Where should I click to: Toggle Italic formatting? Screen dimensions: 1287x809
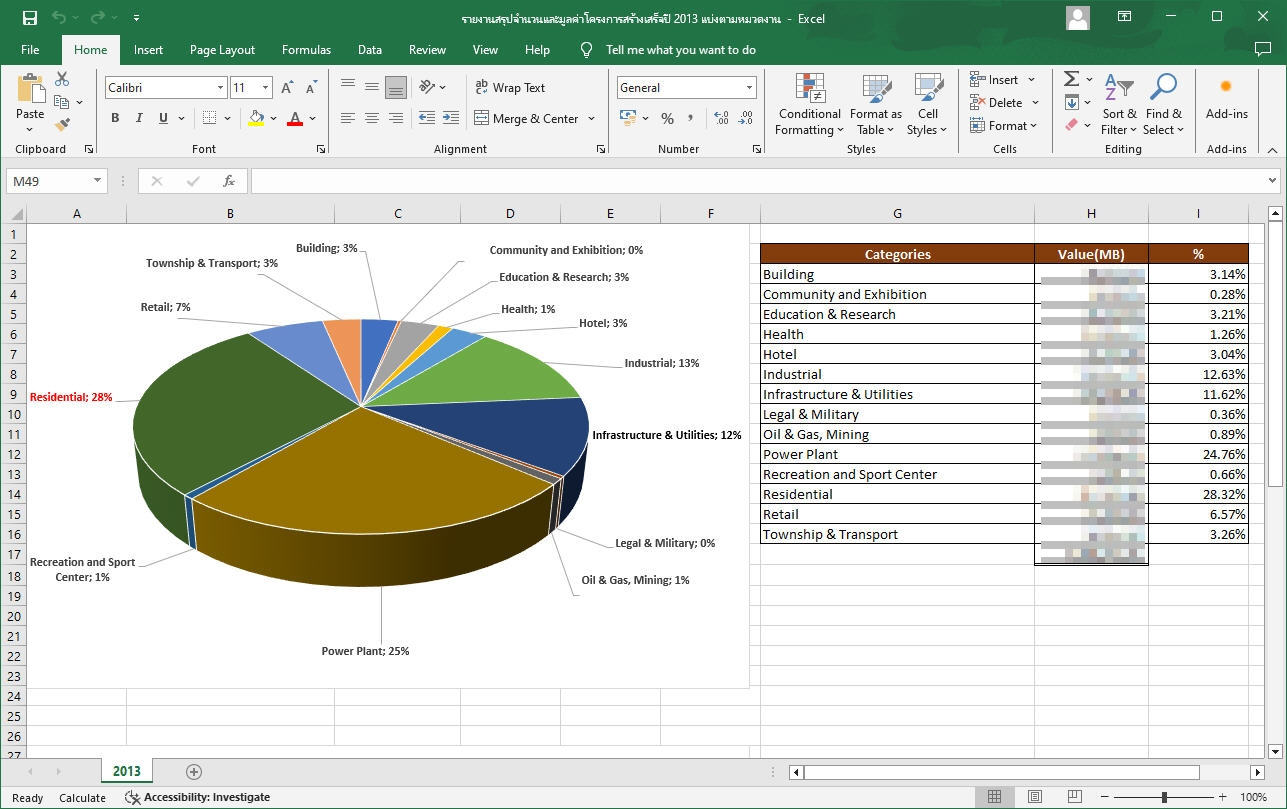pos(139,118)
